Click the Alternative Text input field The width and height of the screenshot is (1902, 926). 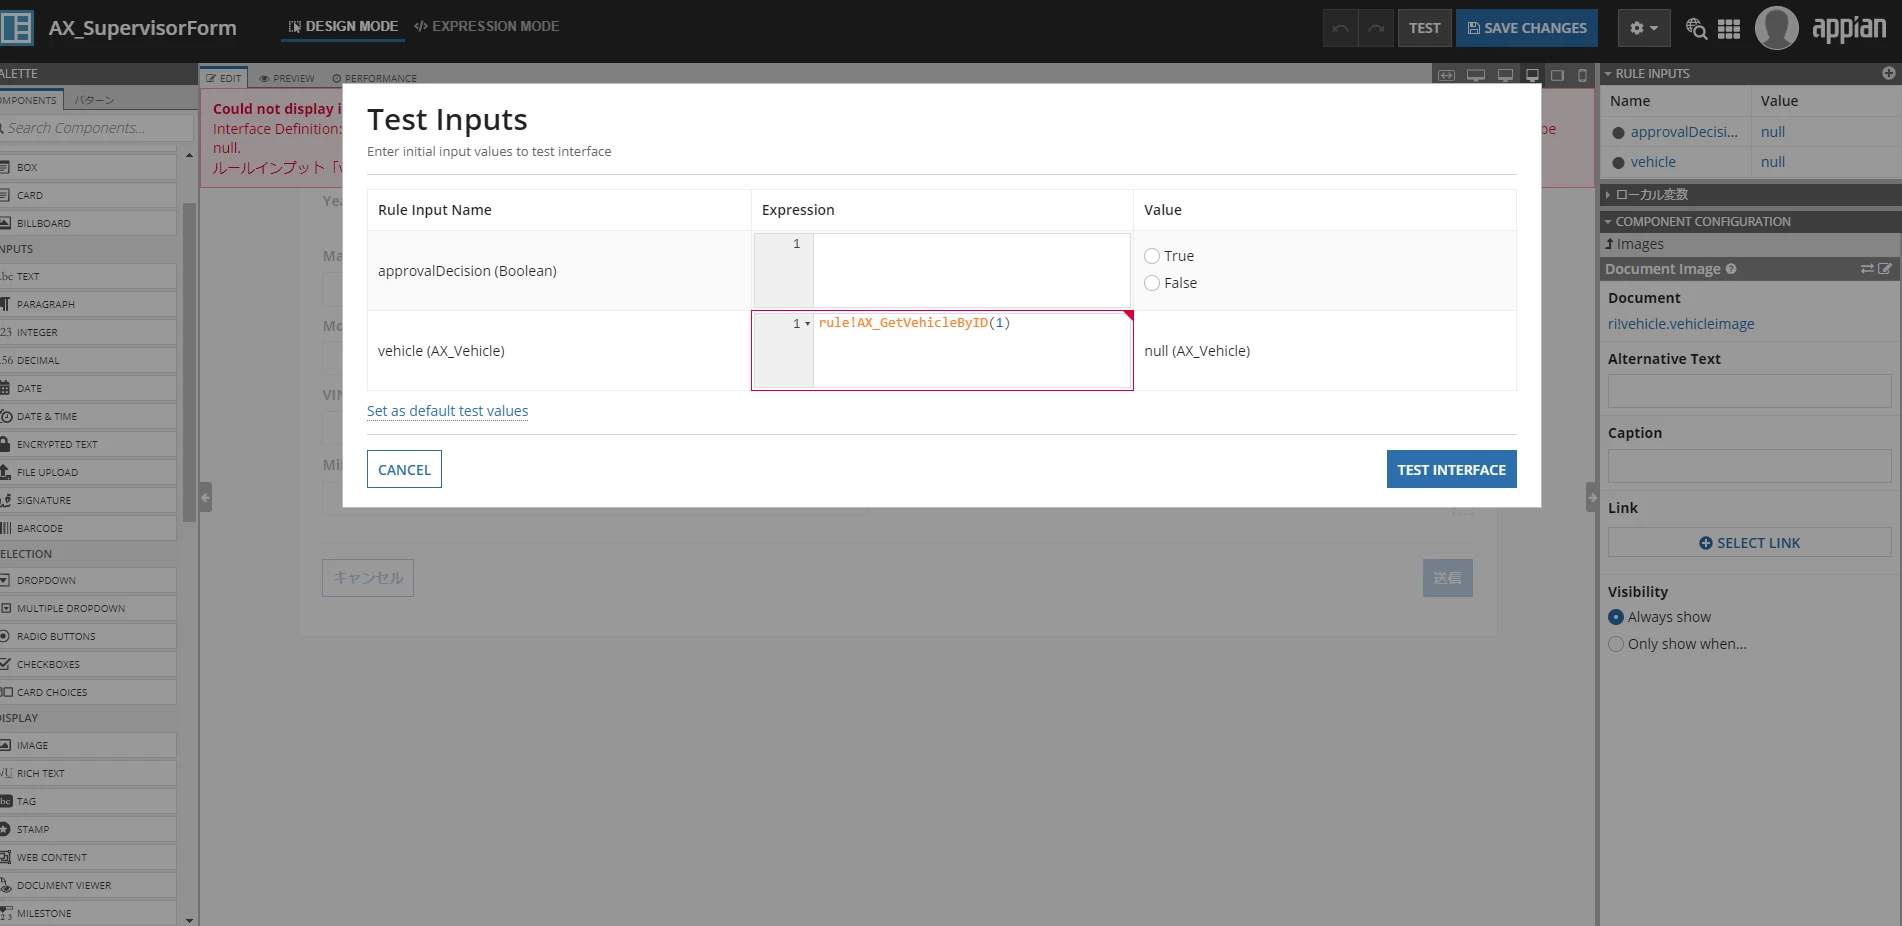point(1749,391)
